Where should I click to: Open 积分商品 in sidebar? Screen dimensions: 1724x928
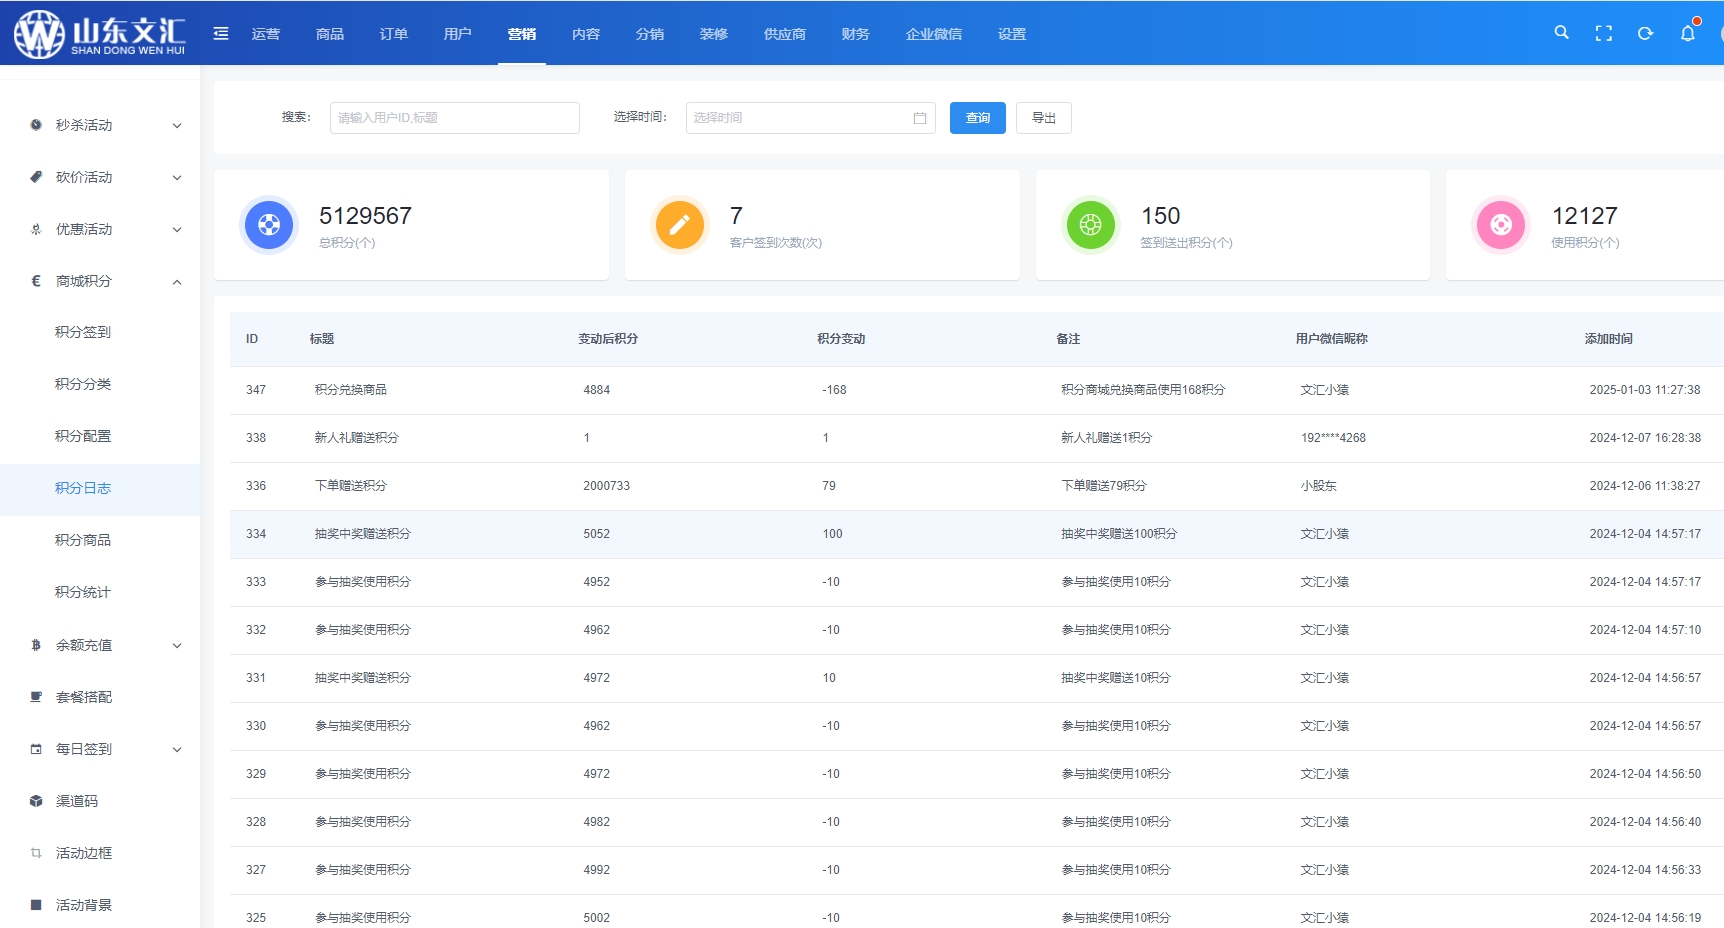pyautogui.click(x=83, y=540)
